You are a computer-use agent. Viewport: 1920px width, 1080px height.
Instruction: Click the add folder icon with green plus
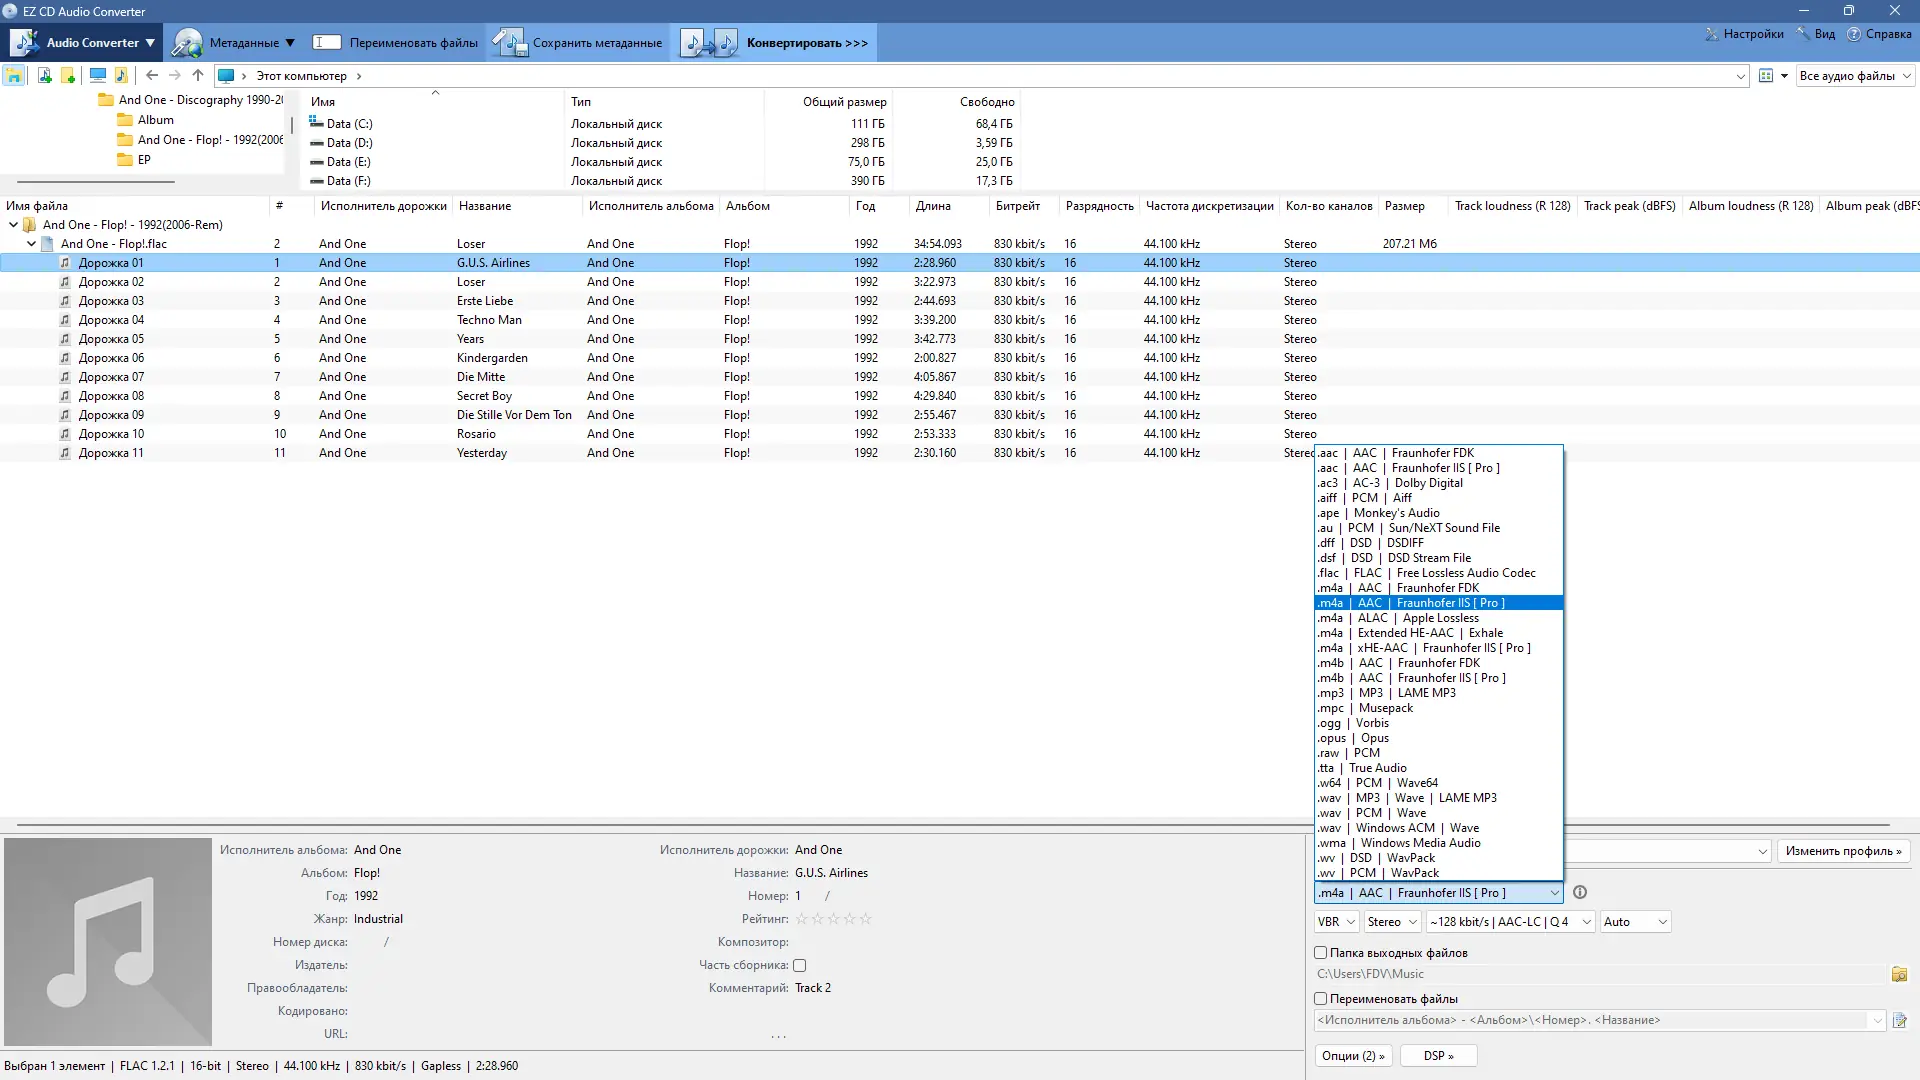click(68, 75)
